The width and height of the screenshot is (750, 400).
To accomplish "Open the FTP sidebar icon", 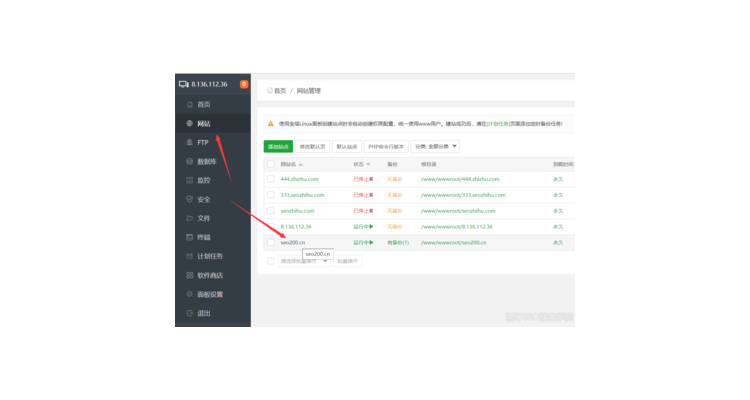I will tap(189, 142).
